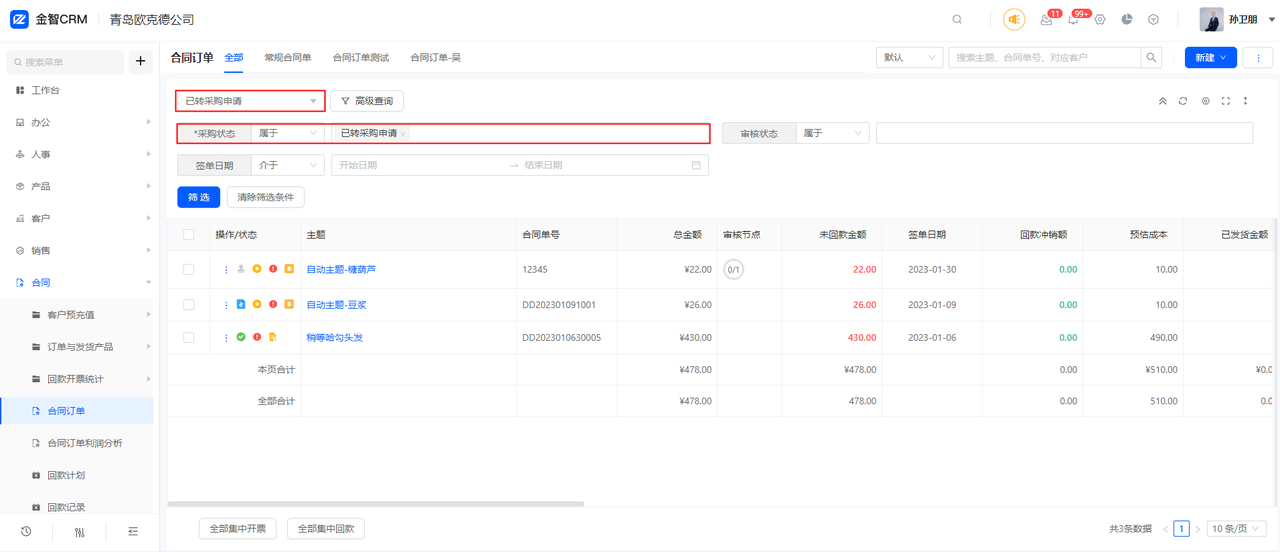Image resolution: width=1280 pixels, height=552 pixels.
Task: Click the search magnifier beside the contract search box
Action: click(x=1152, y=58)
